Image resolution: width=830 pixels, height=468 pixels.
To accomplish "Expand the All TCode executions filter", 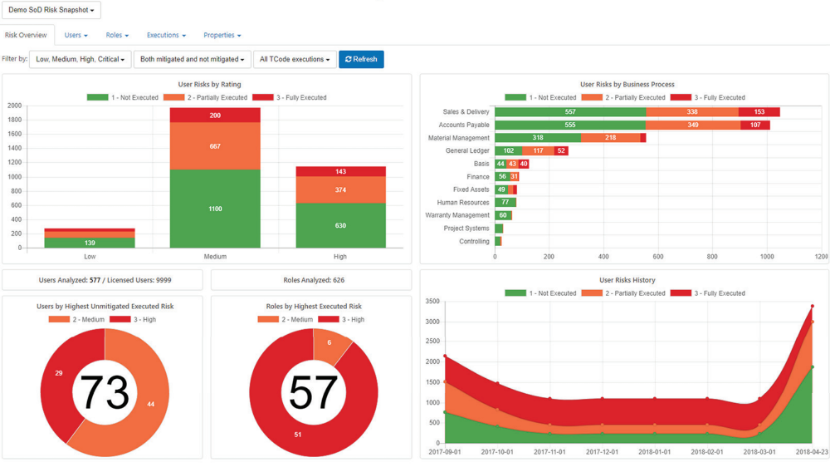I will (x=294, y=59).
